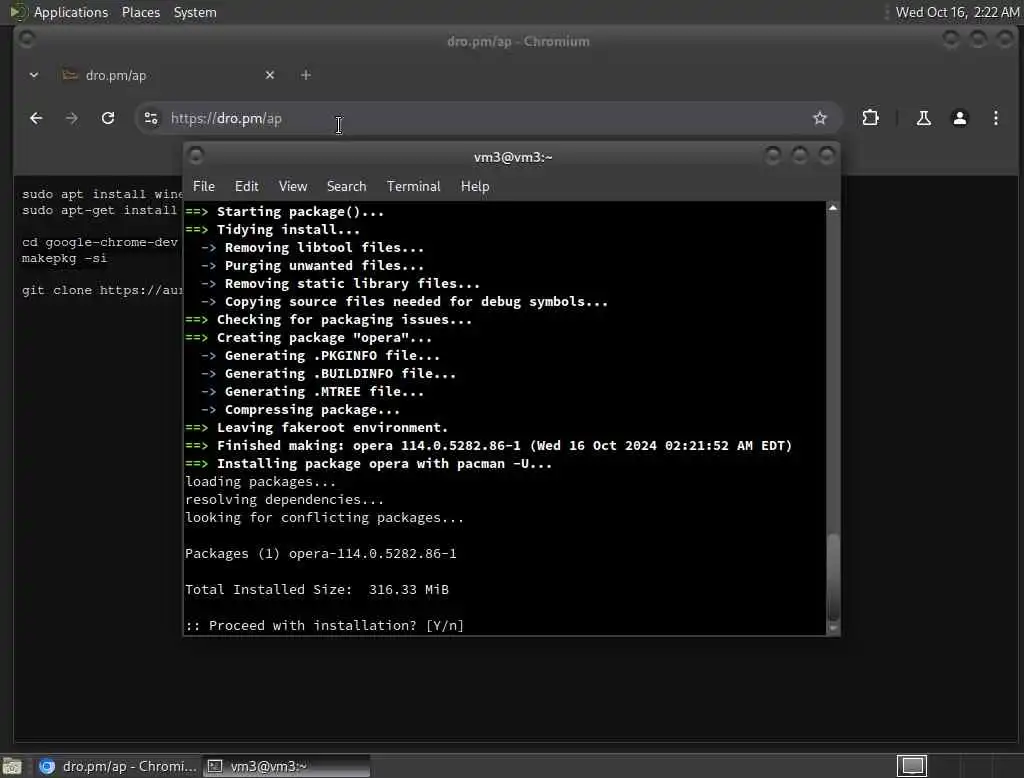This screenshot has width=1024, height=778.
Task: Open the System menu in top panel
Action: click(x=195, y=12)
